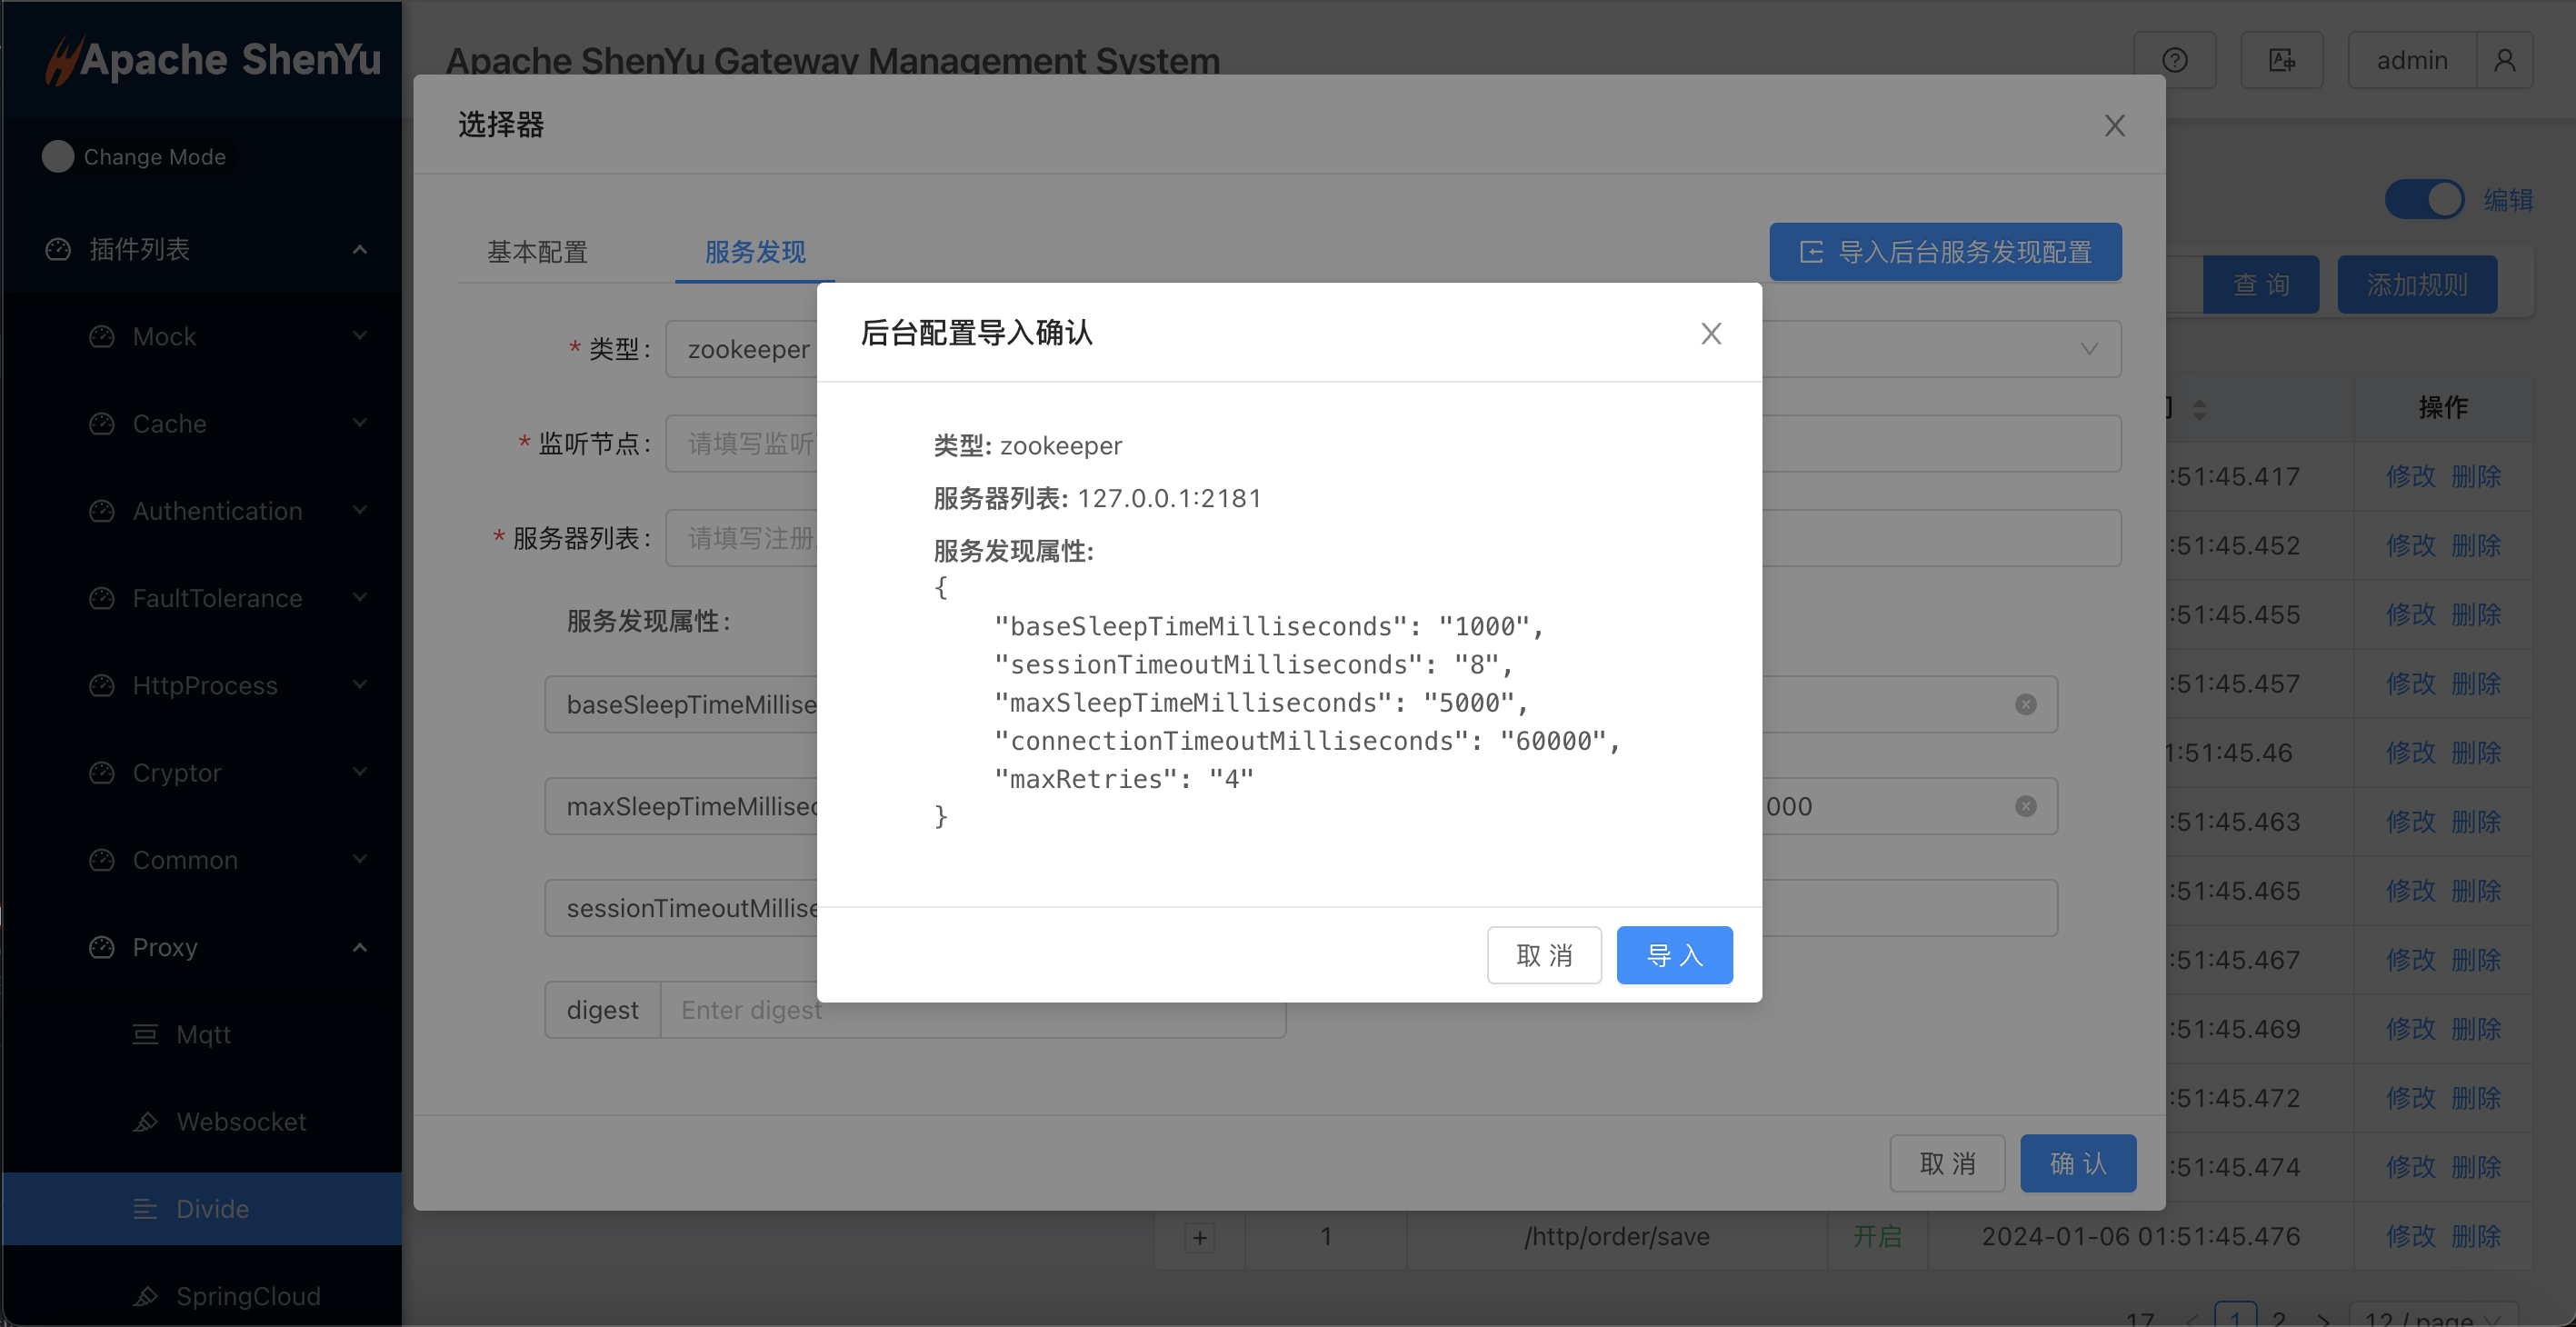The image size is (2576, 1327).
Task: Click the admin user avatar icon
Action: 2504,61
